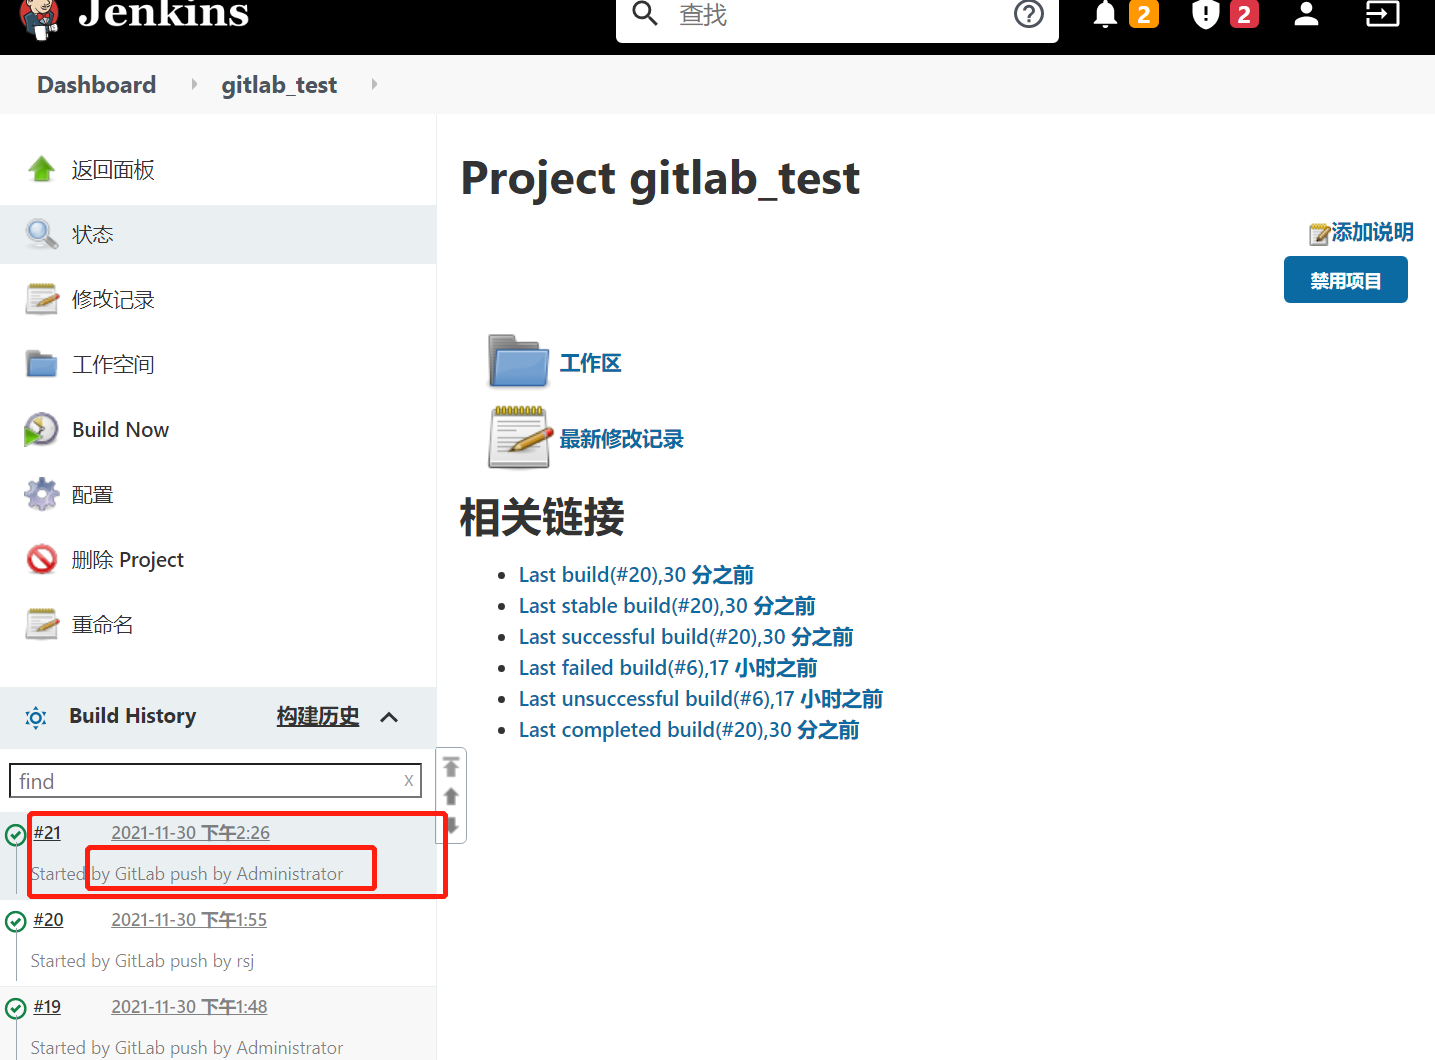Expand gitlab_test breadcrumb dropdown arrow
The height and width of the screenshot is (1060, 1435).
point(374,84)
